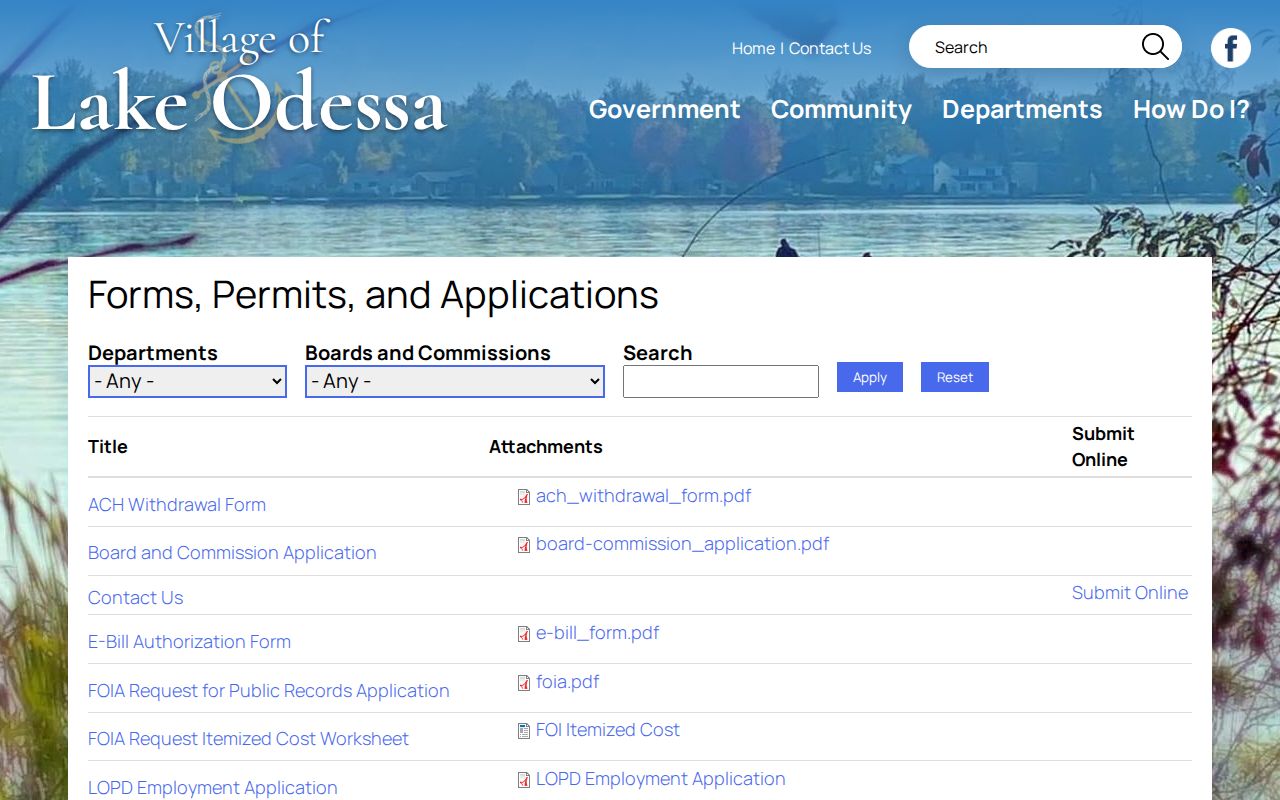Click the search magnifying glass icon
The height and width of the screenshot is (800, 1280).
point(1155,47)
